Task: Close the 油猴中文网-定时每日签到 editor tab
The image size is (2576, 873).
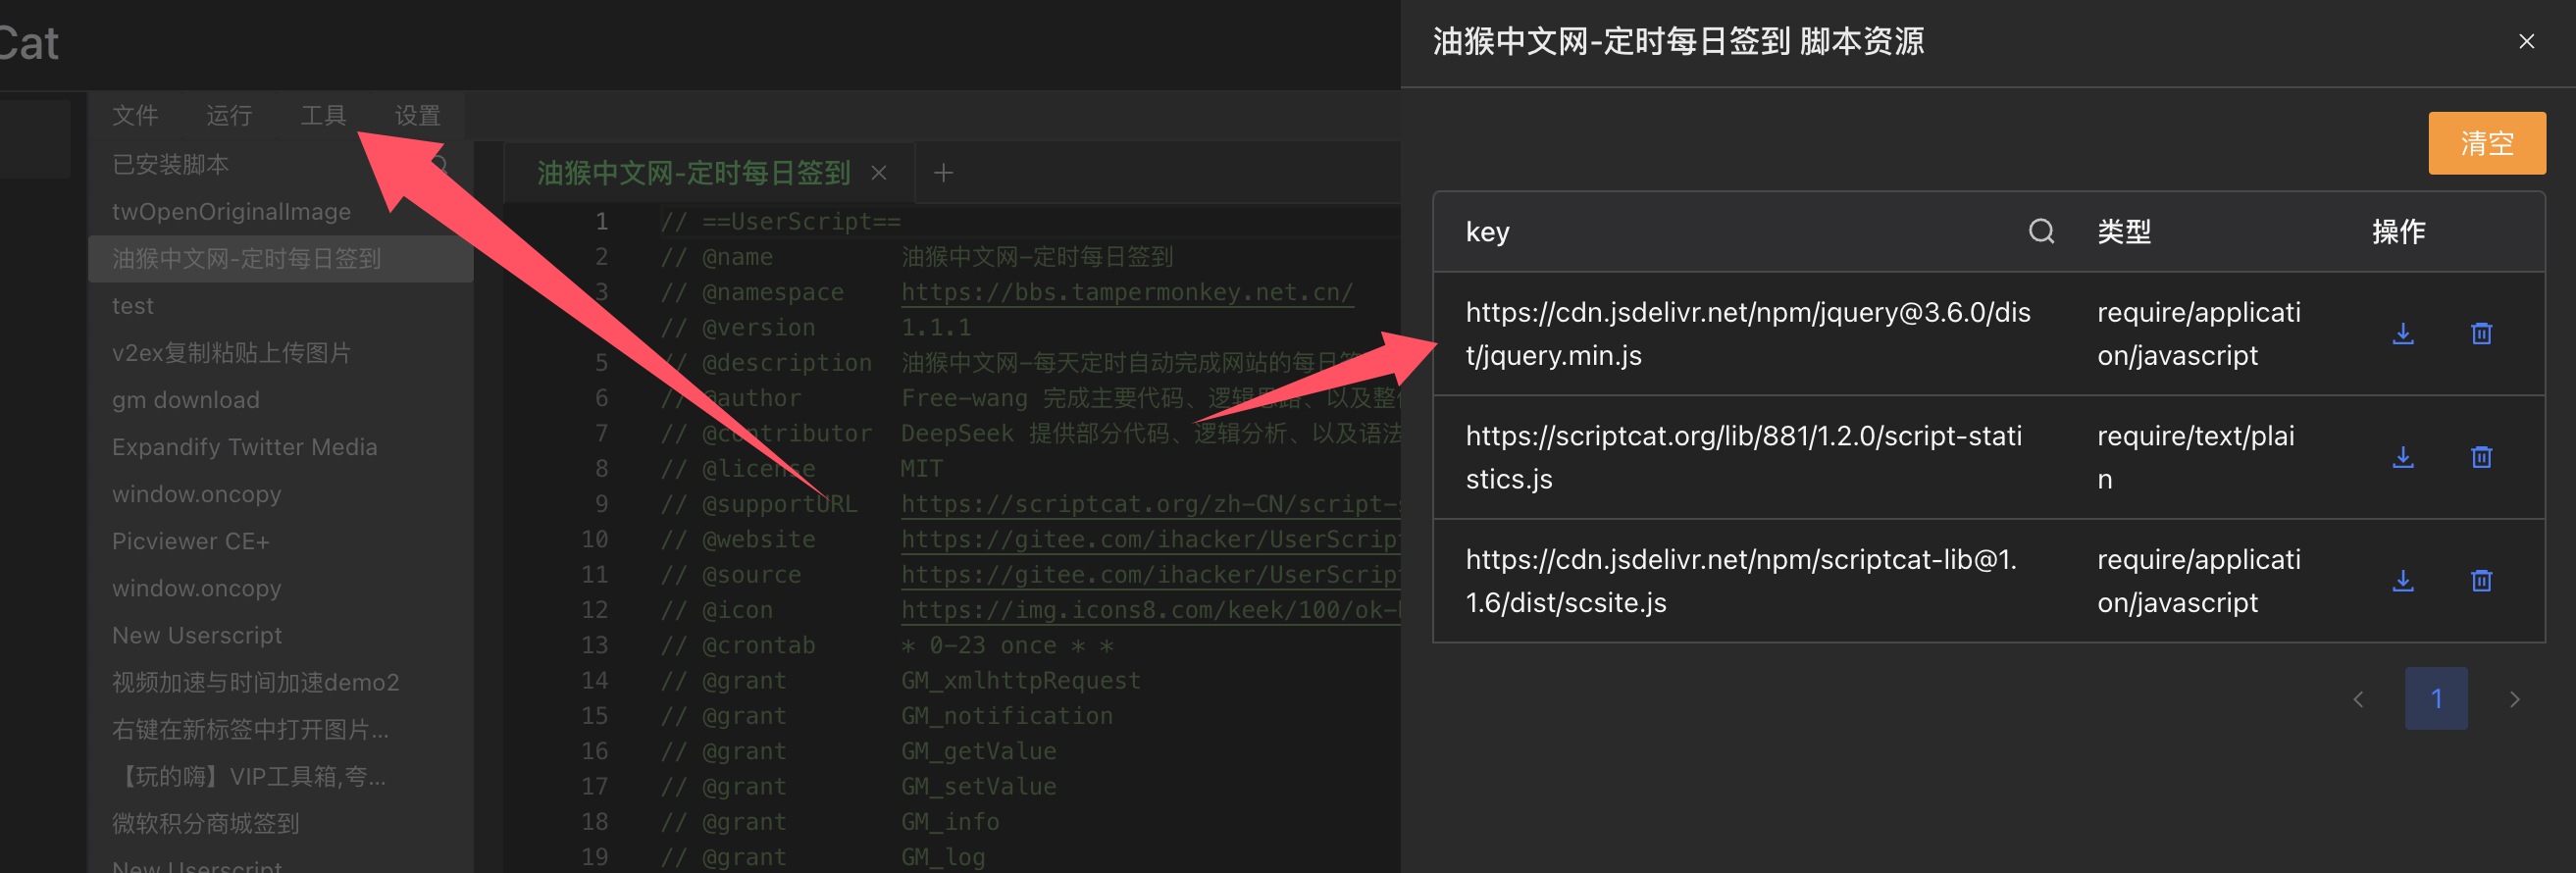Action: click(x=879, y=174)
